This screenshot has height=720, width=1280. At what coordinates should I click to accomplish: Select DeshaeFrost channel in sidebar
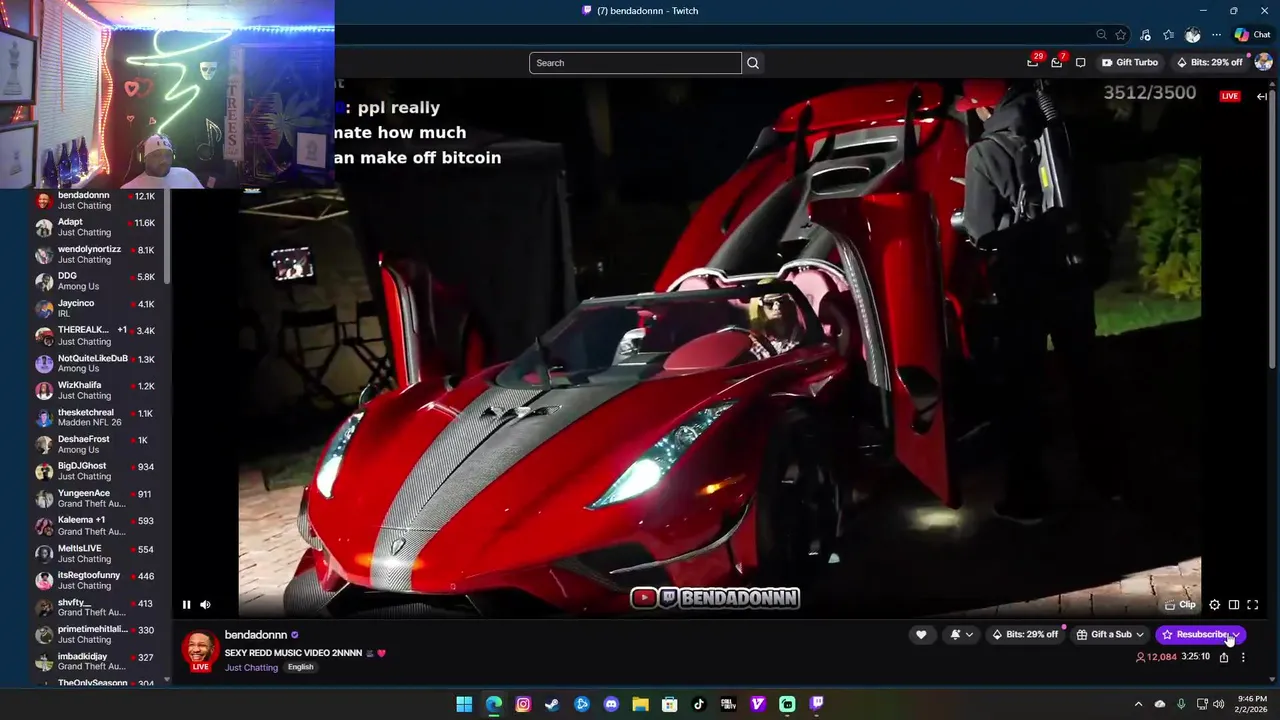pyautogui.click(x=97, y=444)
